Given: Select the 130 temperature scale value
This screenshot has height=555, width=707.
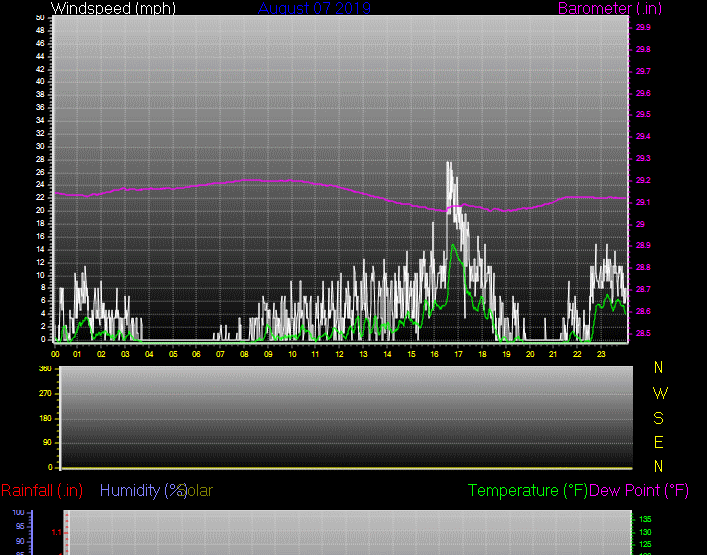Looking at the screenshot, I should point(645,532).
